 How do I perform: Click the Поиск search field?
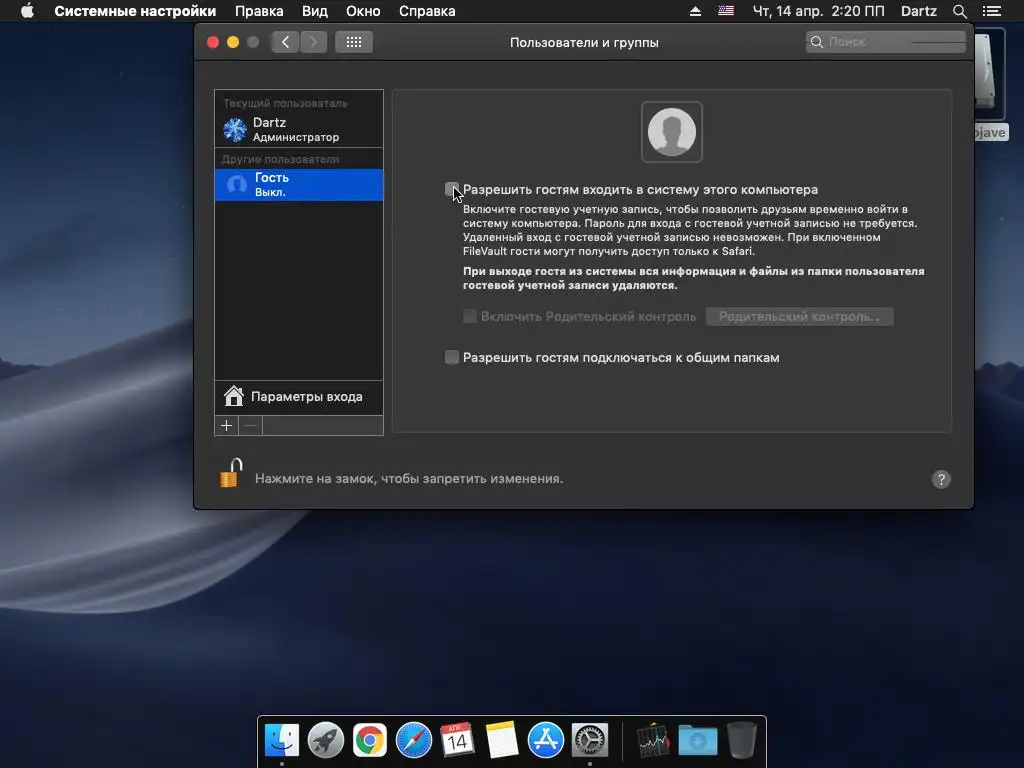point(886,42)
